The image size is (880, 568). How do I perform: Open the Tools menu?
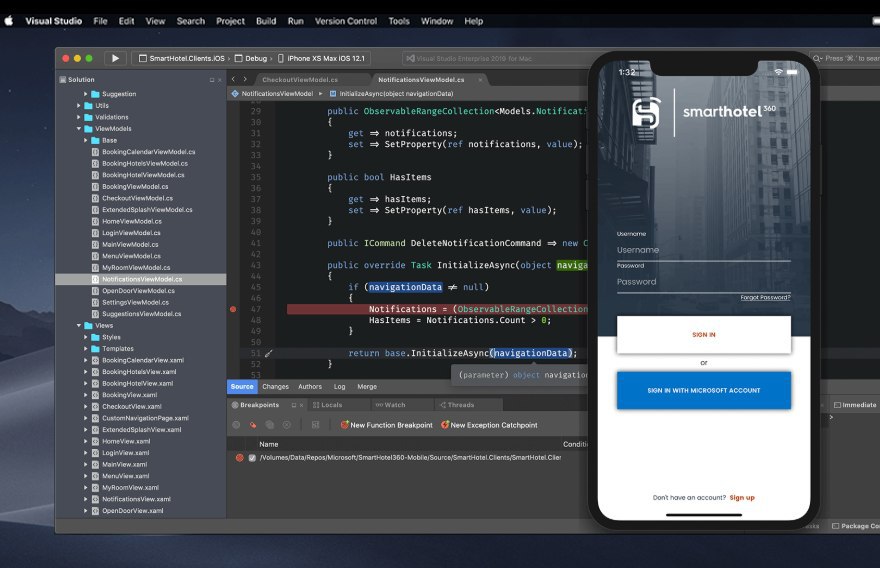[399, 21]
